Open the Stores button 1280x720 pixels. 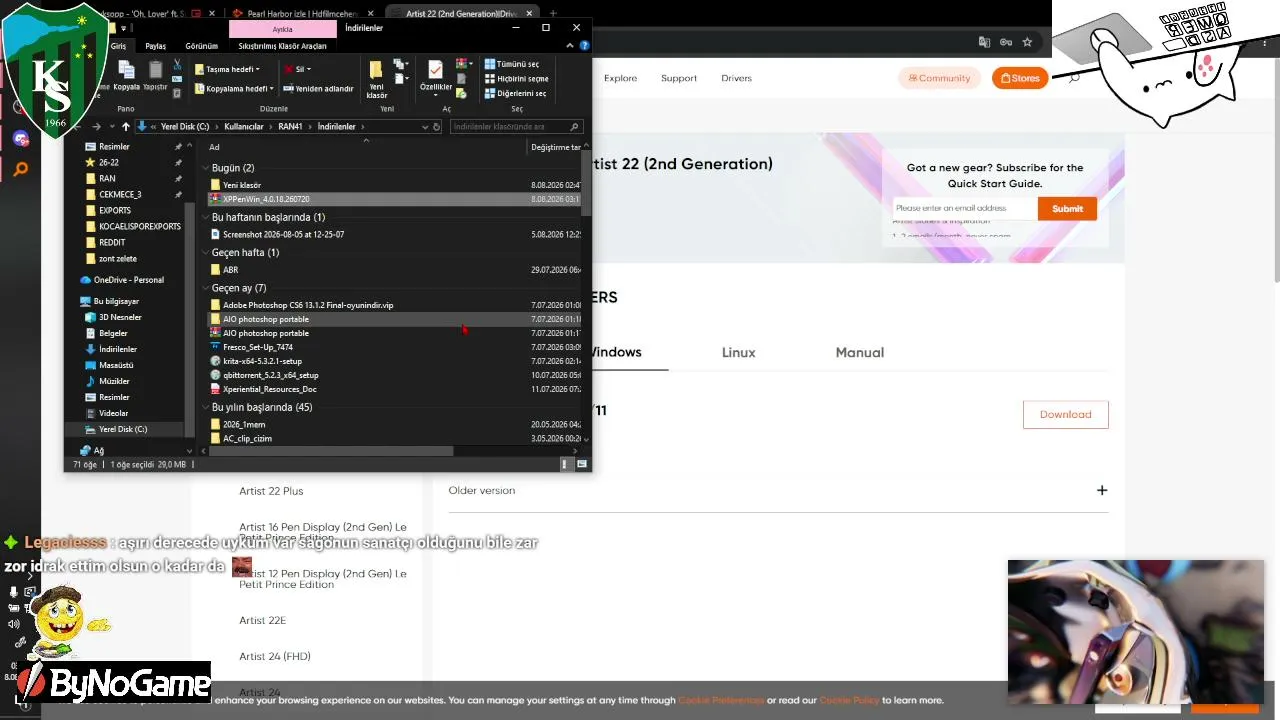[x=1020, y=78]
